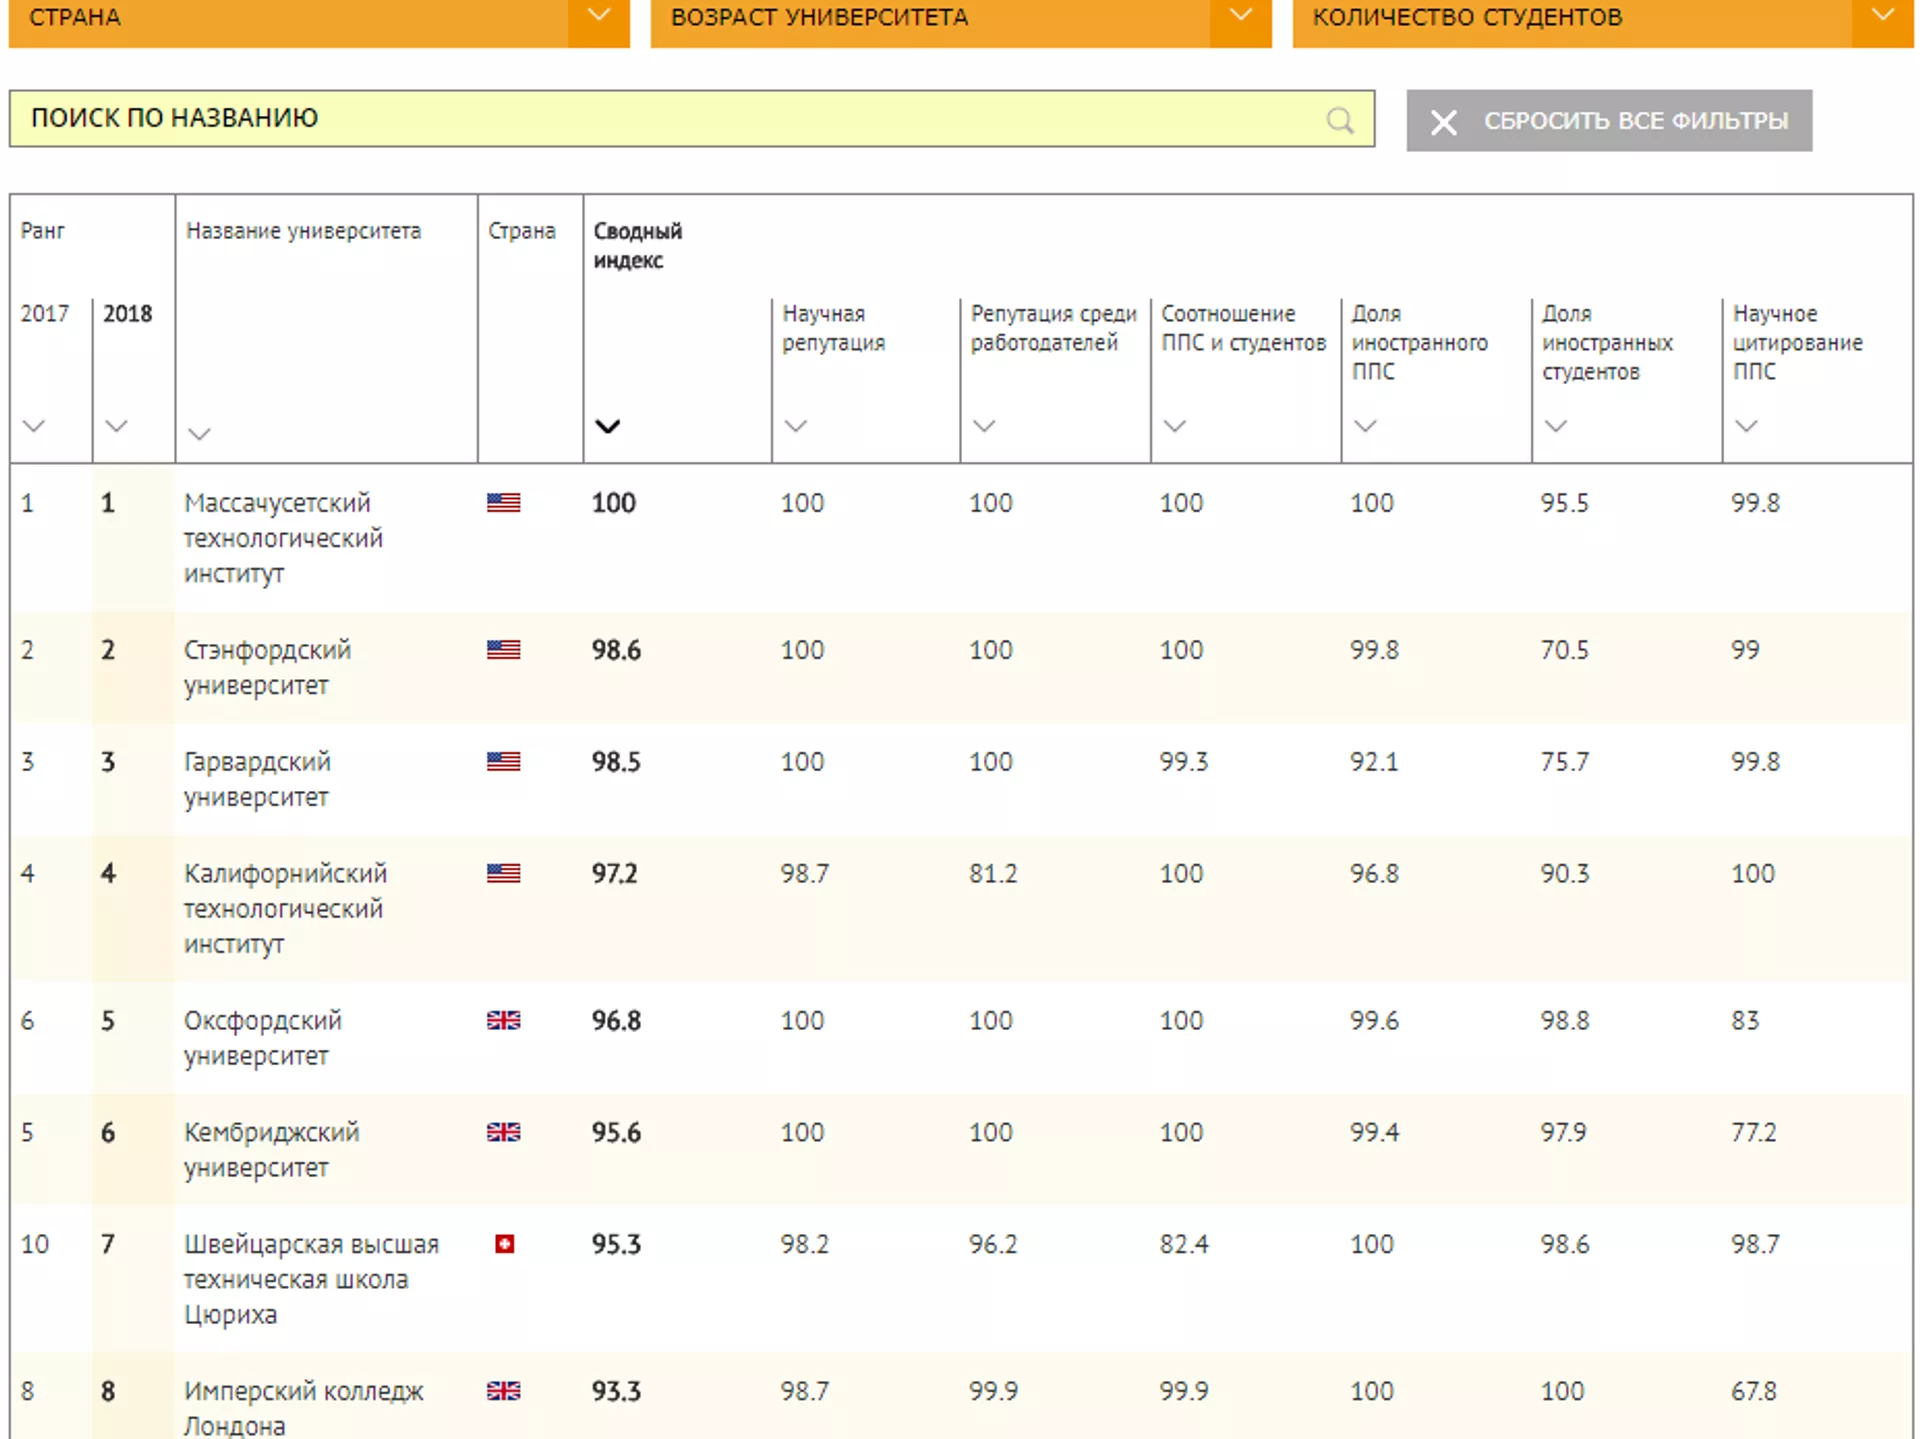Sort by university name arrow
This screenshot has width=1920, height=1439.
coord(199,433)
